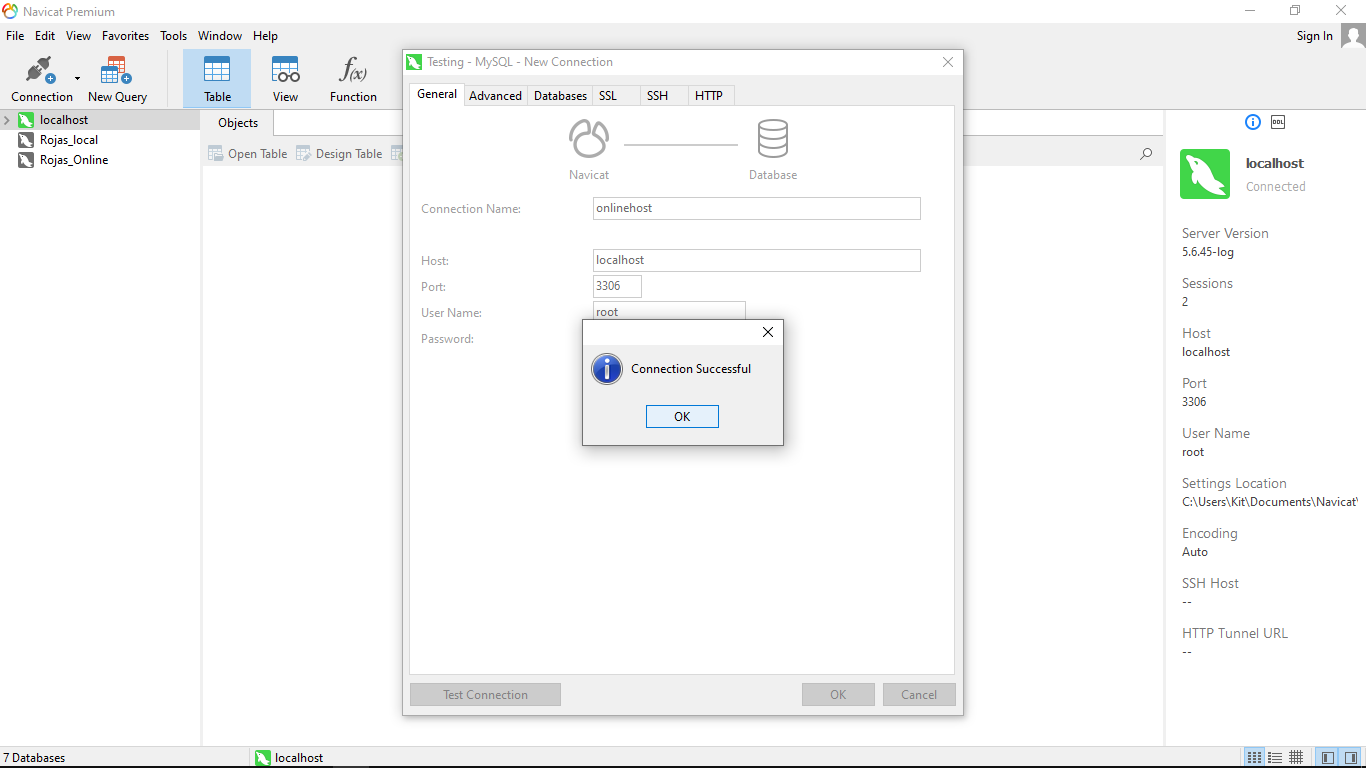Open the Connection dropdown arrow
The image size is (1366, 768).
pyautogui.click(x=77, y=78)
